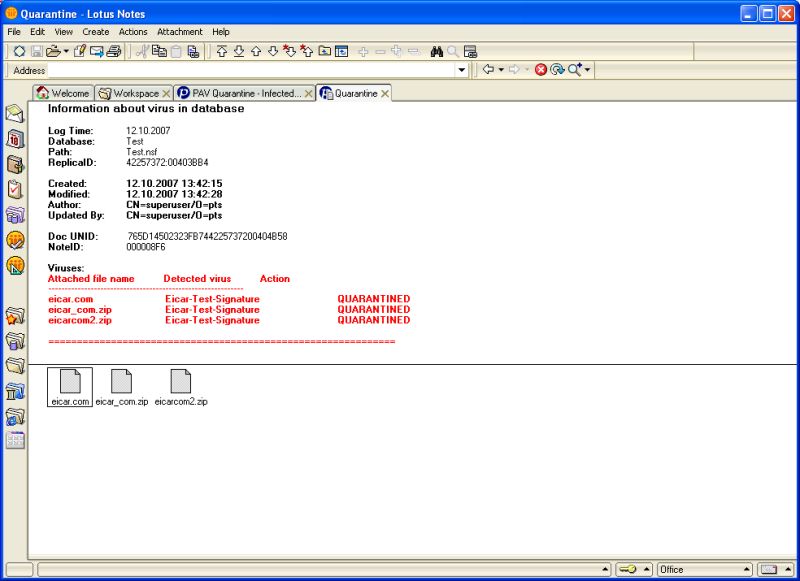Viewport: 800px width, 581px height.
Task: Close the PAV Quarantine tab
Action: (308, 94)
